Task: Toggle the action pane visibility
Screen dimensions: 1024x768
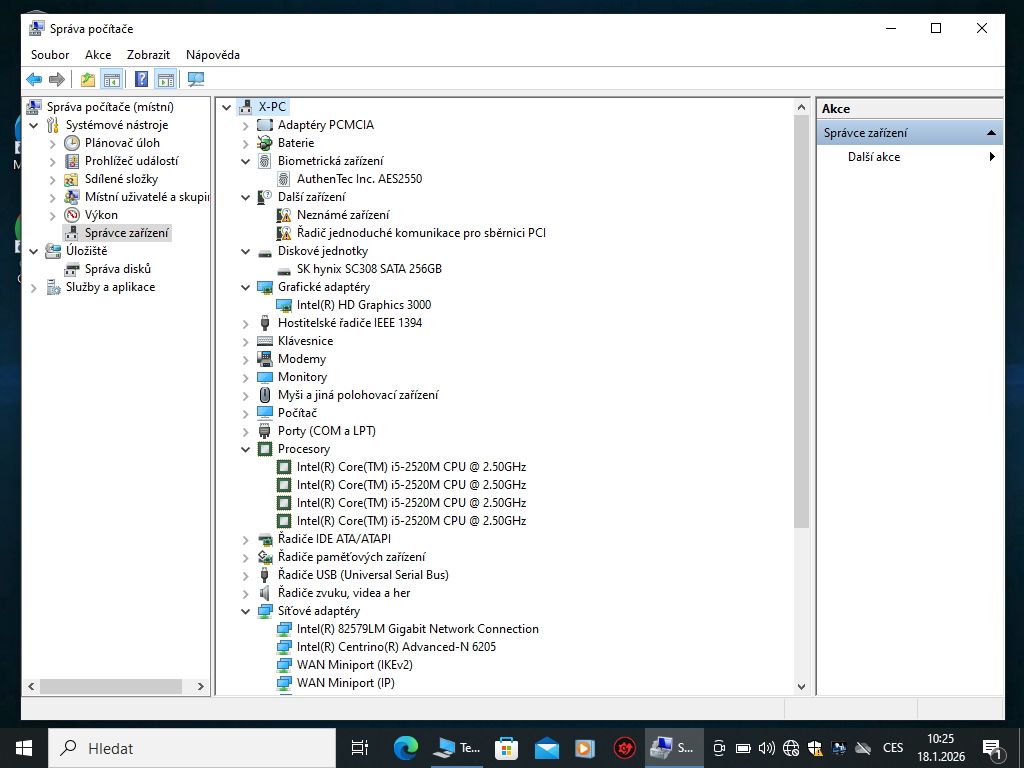Action: tap(164, 78)
